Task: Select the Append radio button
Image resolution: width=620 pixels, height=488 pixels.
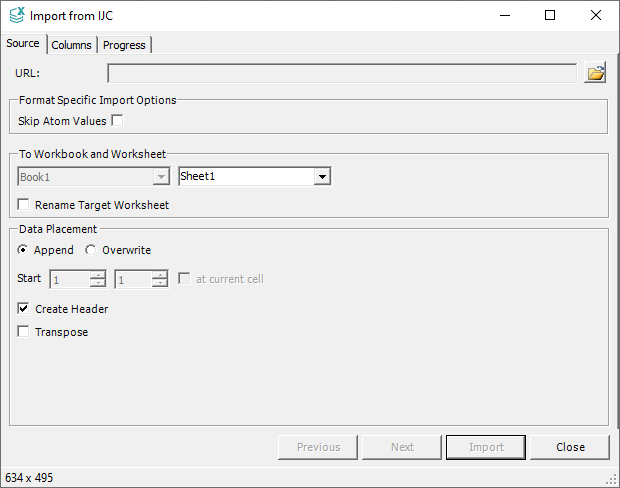Action: click(x=23, y=250)
